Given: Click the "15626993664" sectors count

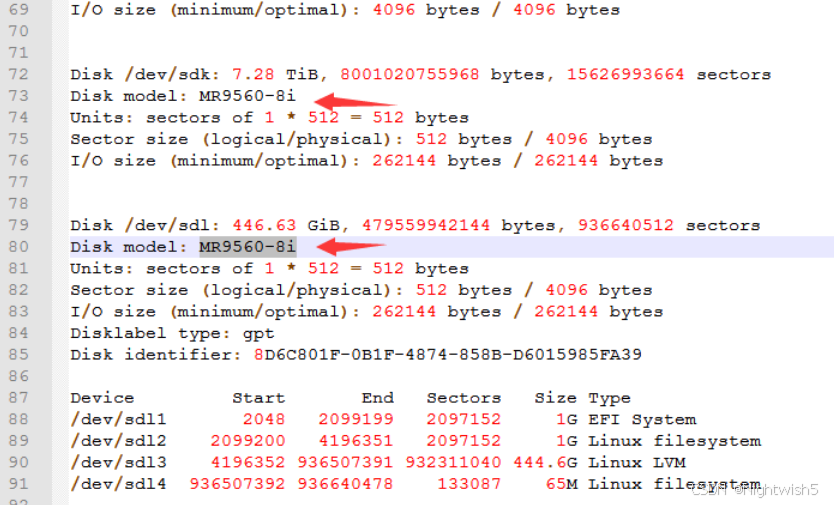Looking at the screenshot, I should tap(626, 74).
